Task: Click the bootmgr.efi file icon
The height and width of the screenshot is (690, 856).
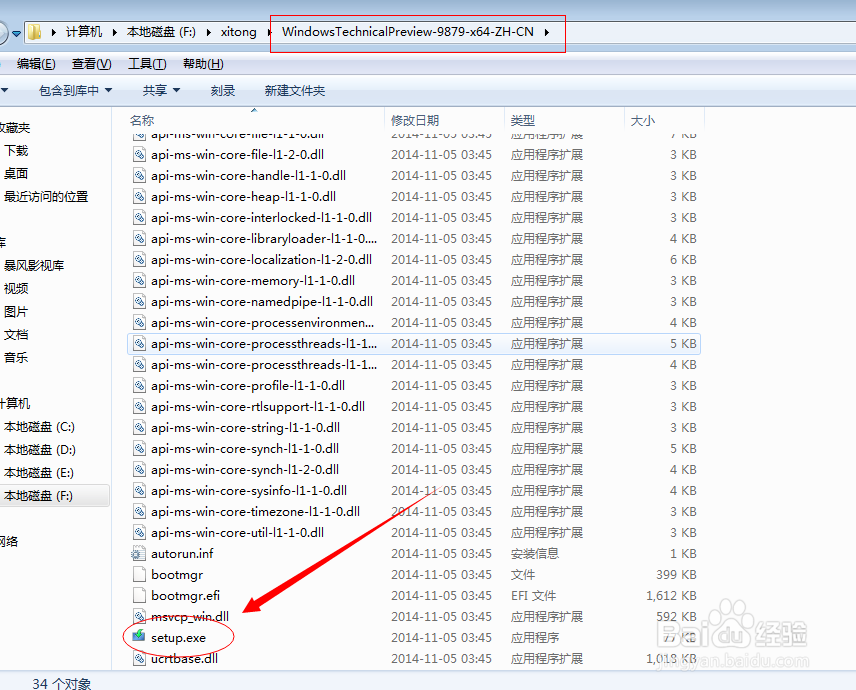Action: [139, 595]
